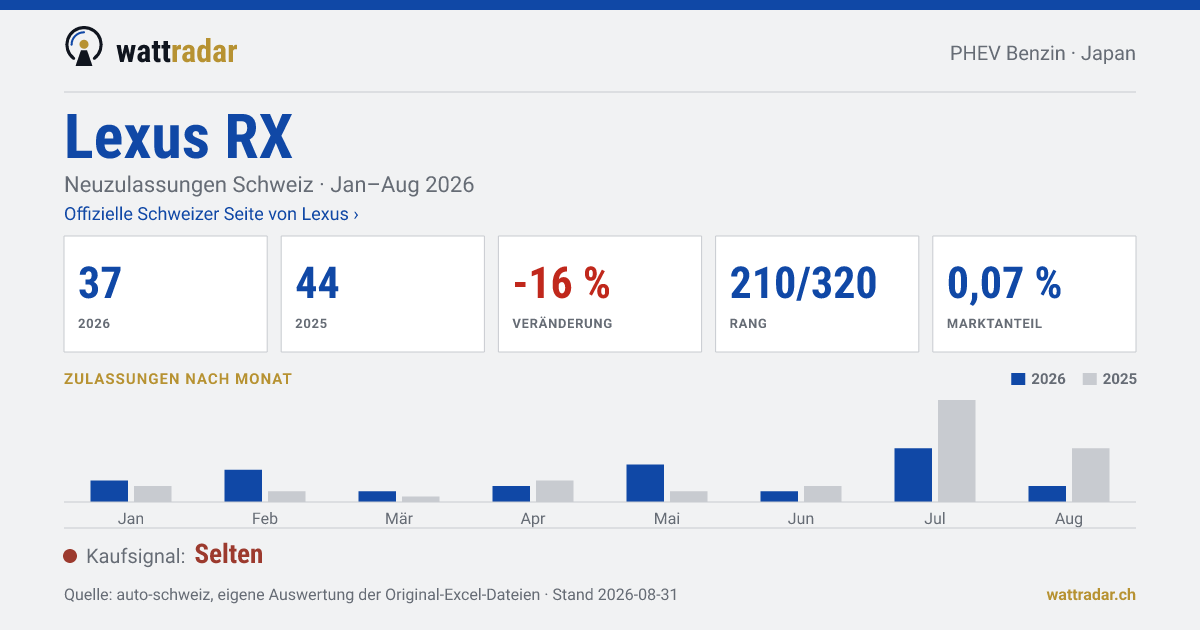Click the Selten buy signal value
The height and width of the screenshot is (630, 1200).
[229, 555]
